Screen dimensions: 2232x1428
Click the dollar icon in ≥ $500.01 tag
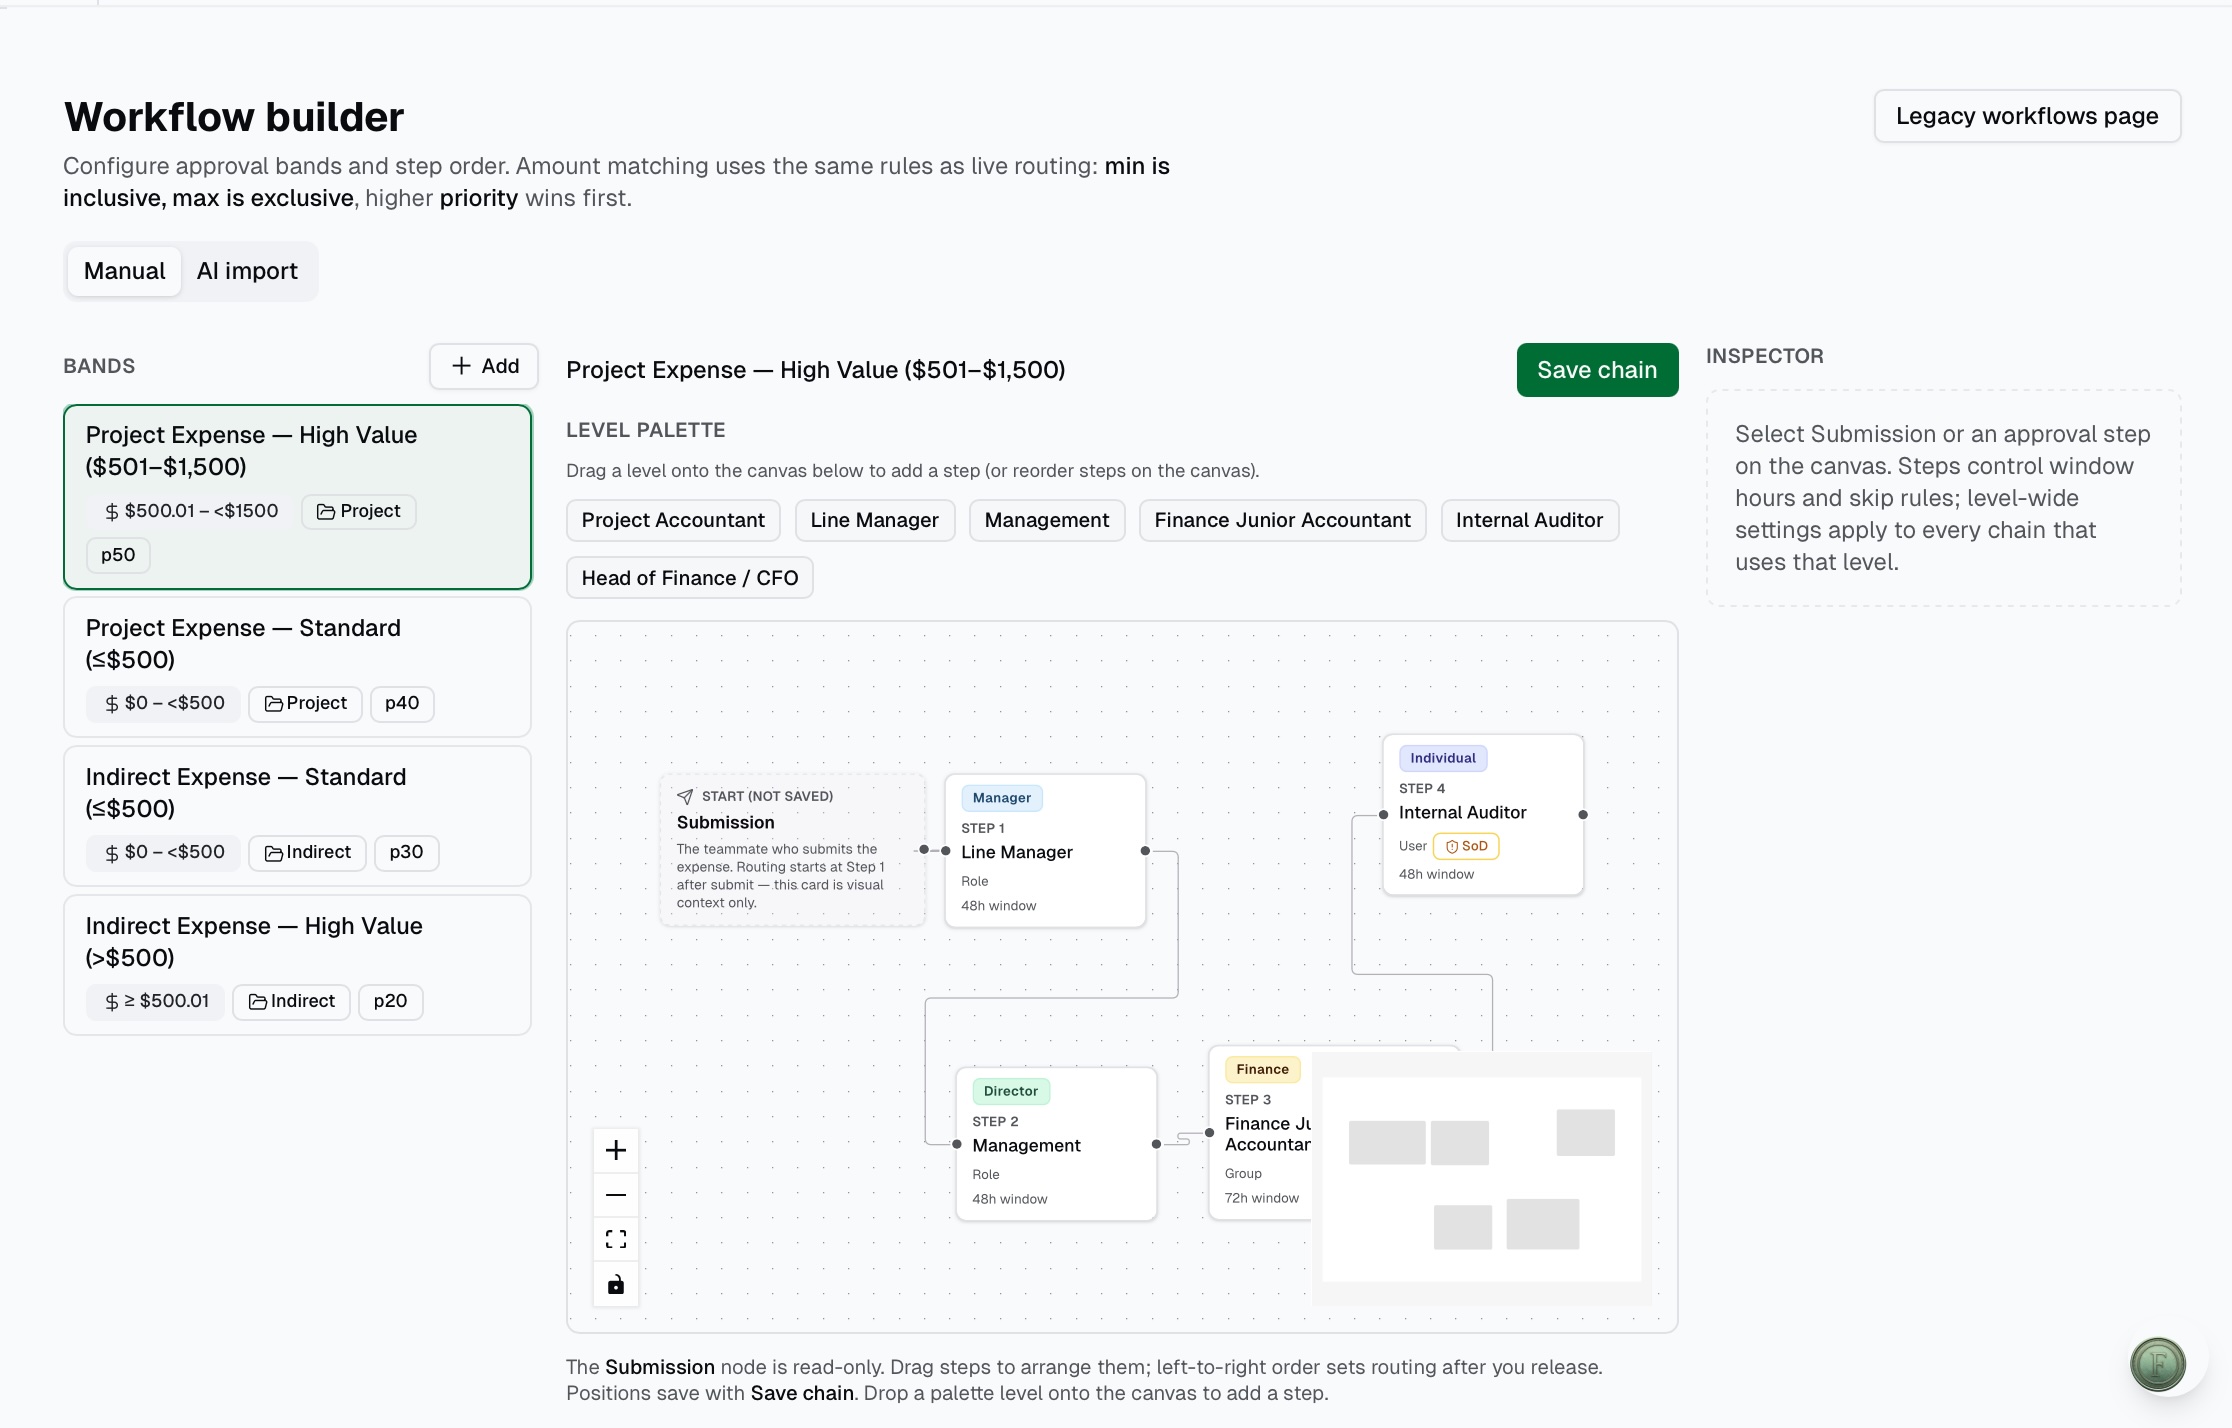coord(111,1002)
